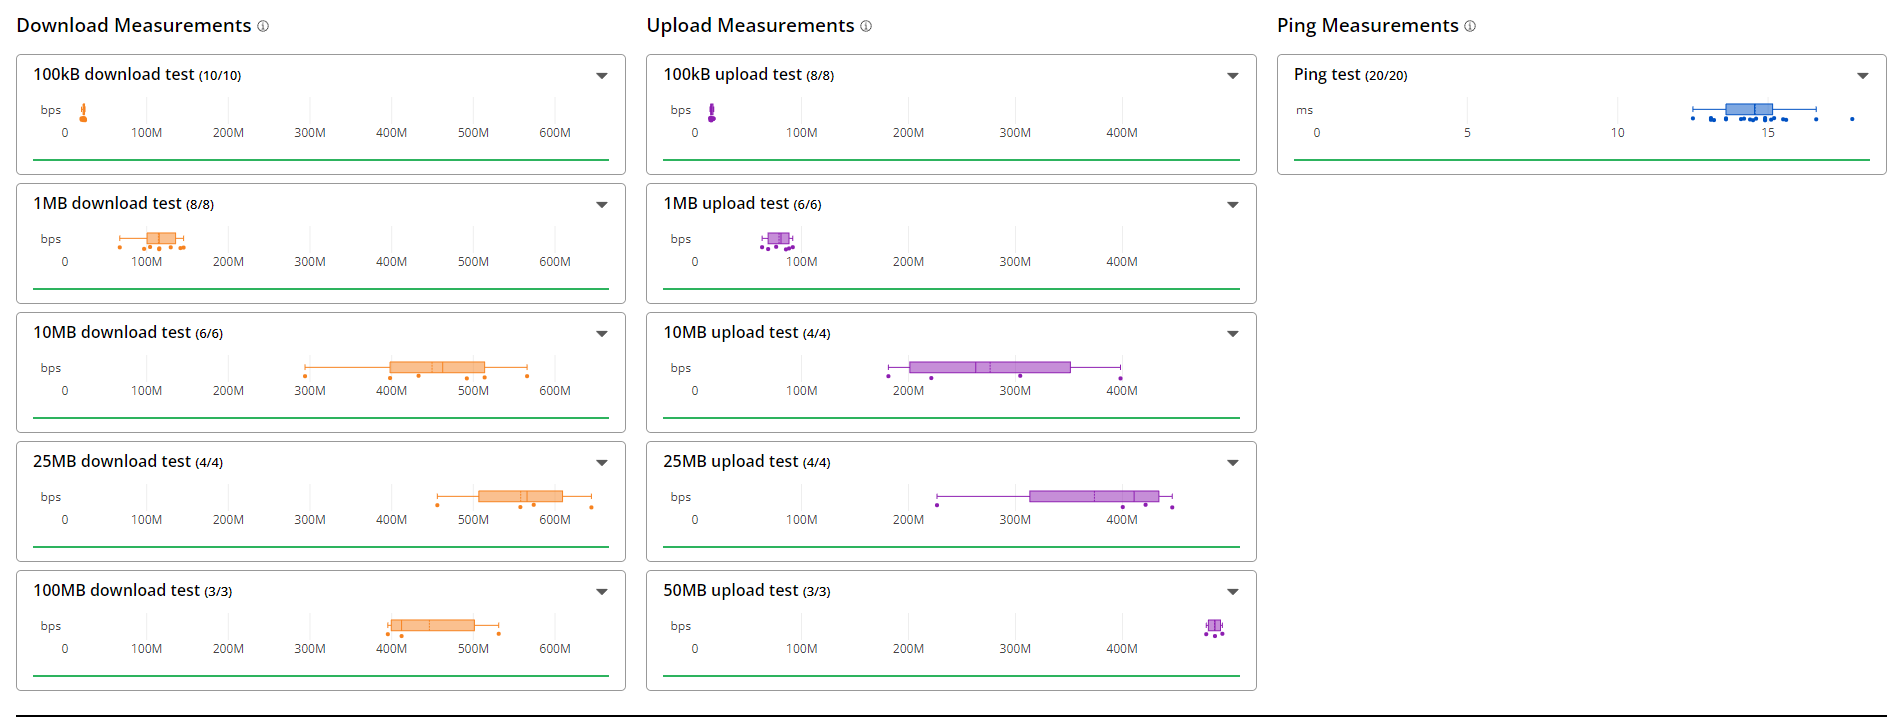This screenshot has width=1895, height=719.
Task: Click the 10MB download orange box plot
Action: [x=437, y=367]
